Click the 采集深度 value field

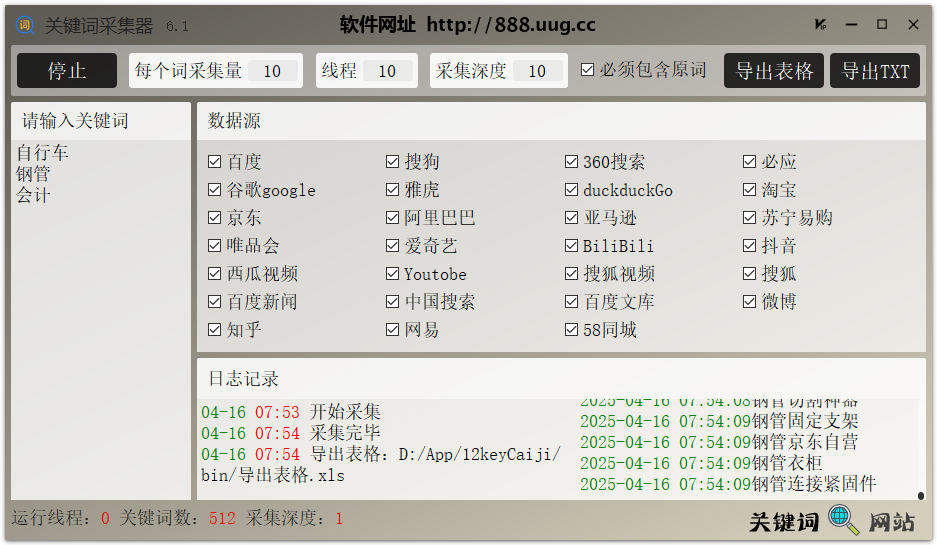(x=537, y=71)
